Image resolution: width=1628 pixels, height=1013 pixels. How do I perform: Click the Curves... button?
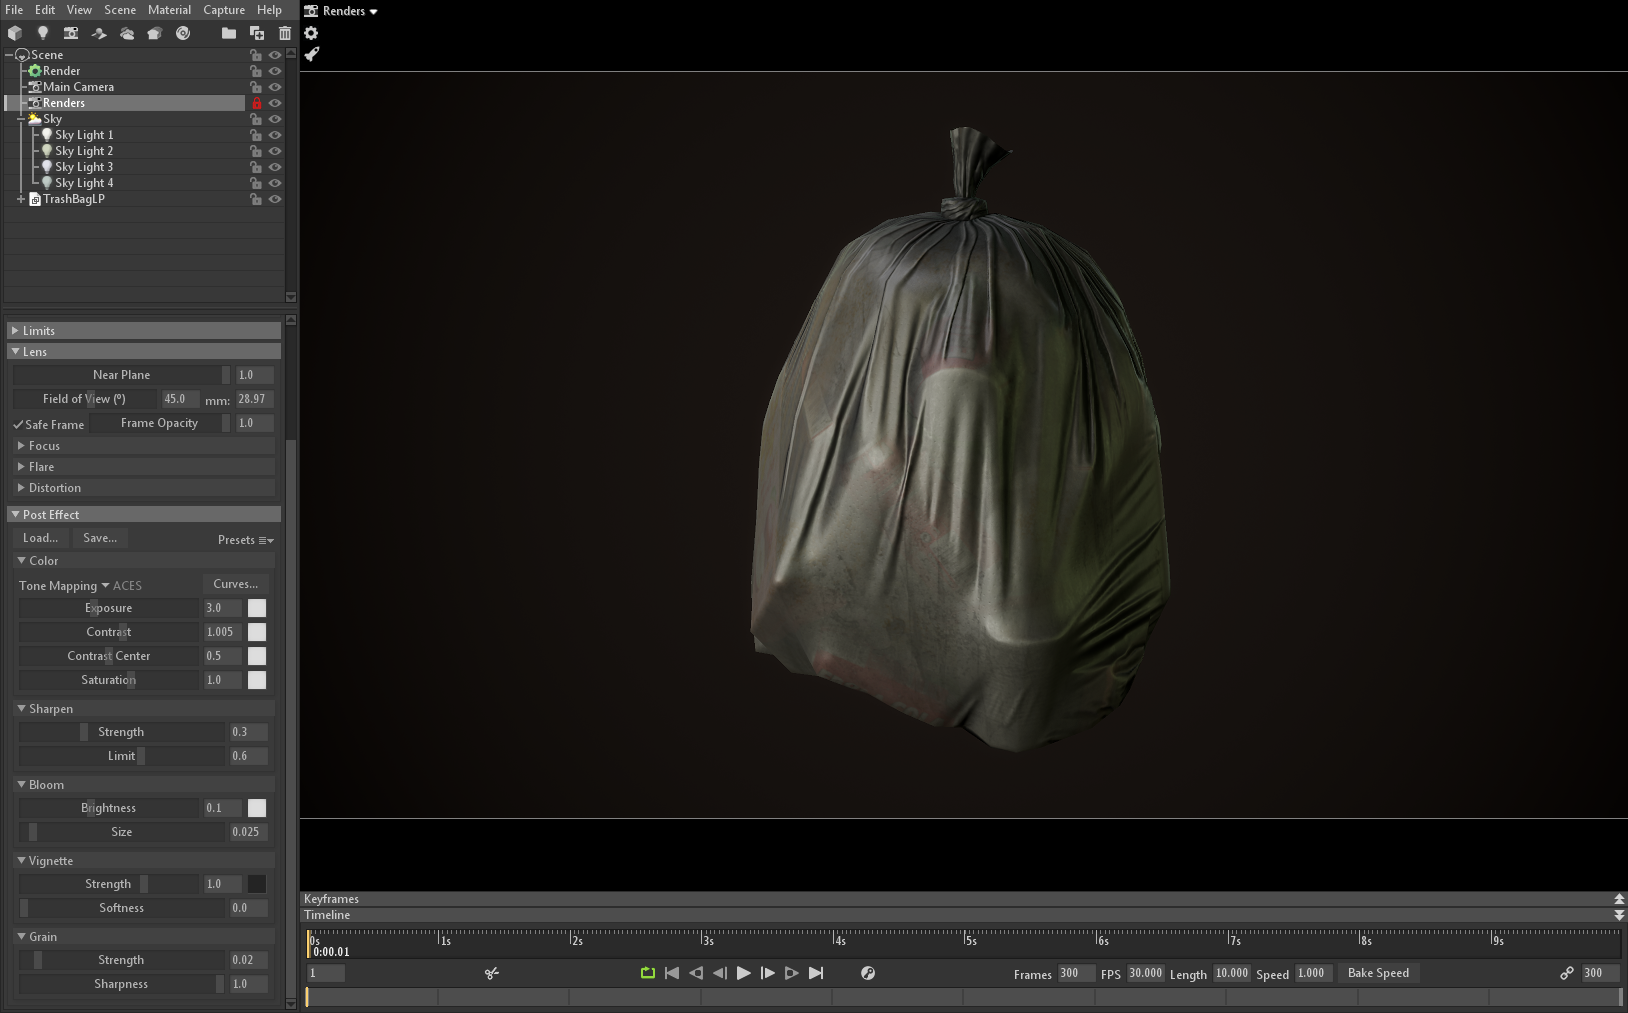pyautogui.click(x=235, y=584)
